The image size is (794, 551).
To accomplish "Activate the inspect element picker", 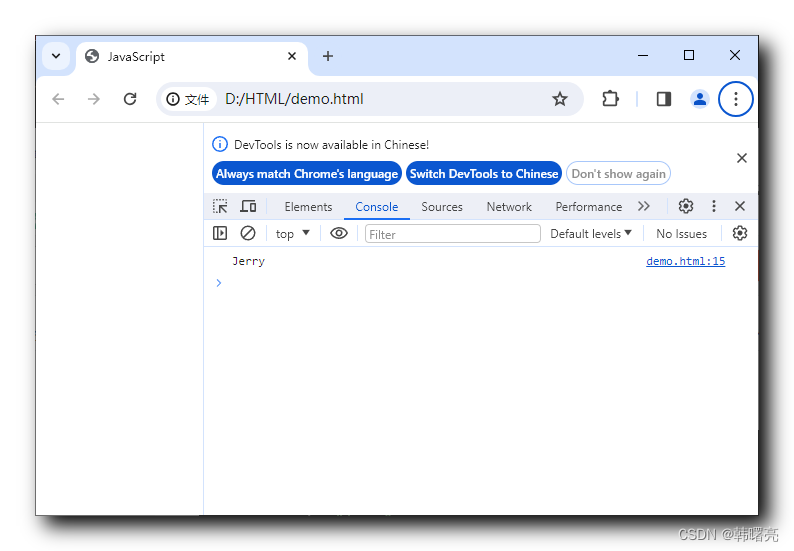I will [220, 207].
